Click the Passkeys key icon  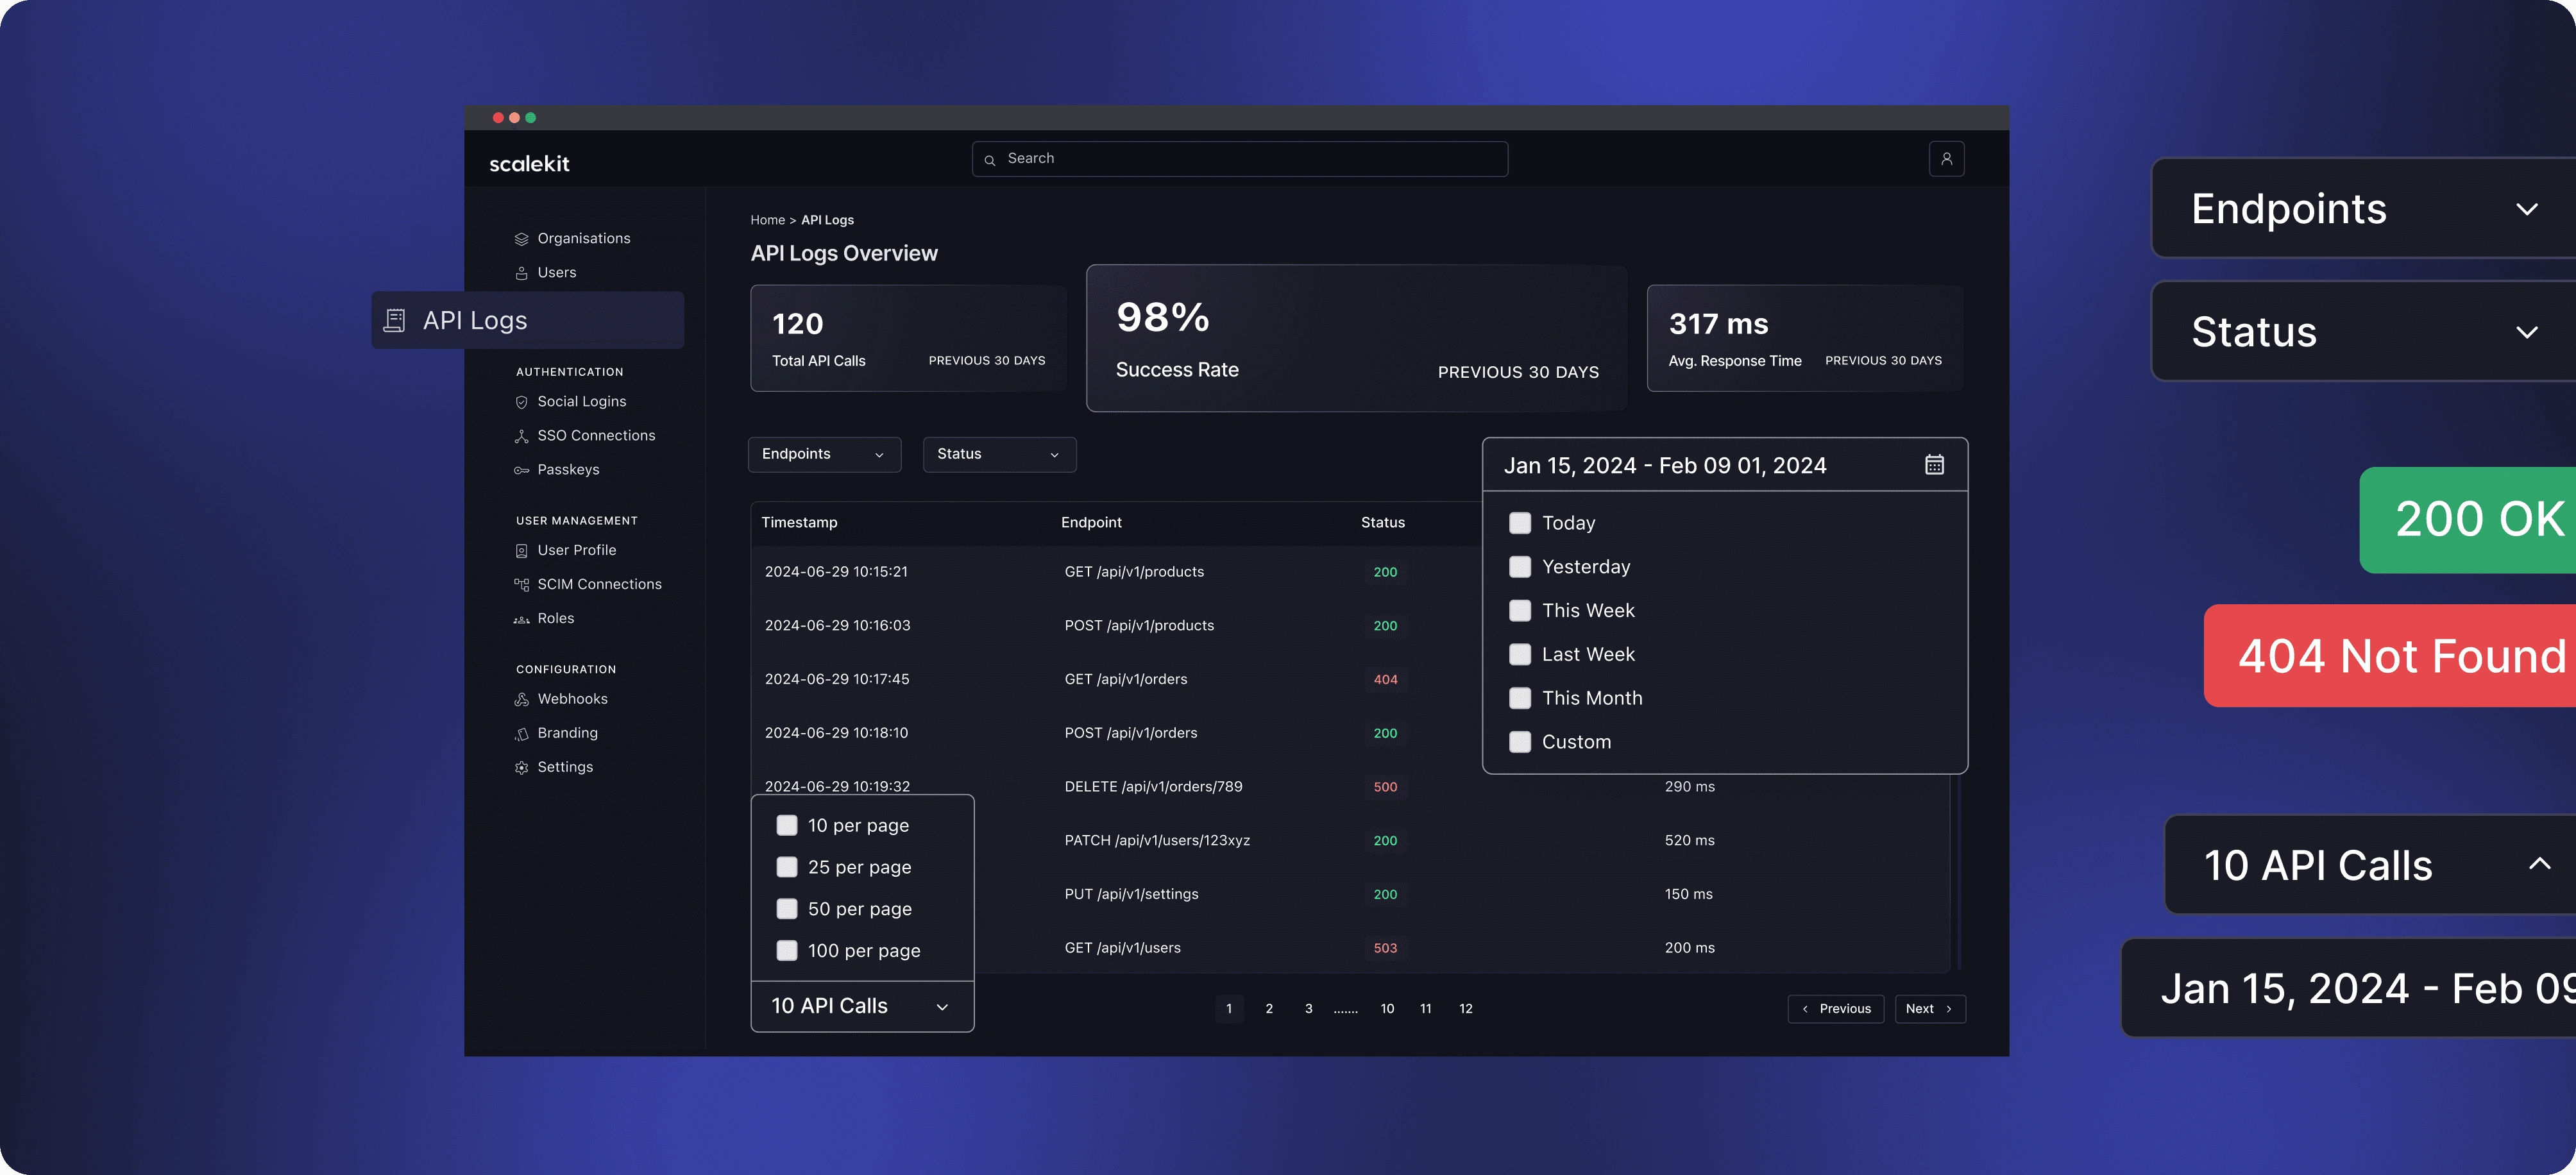(x=521, y=470)
